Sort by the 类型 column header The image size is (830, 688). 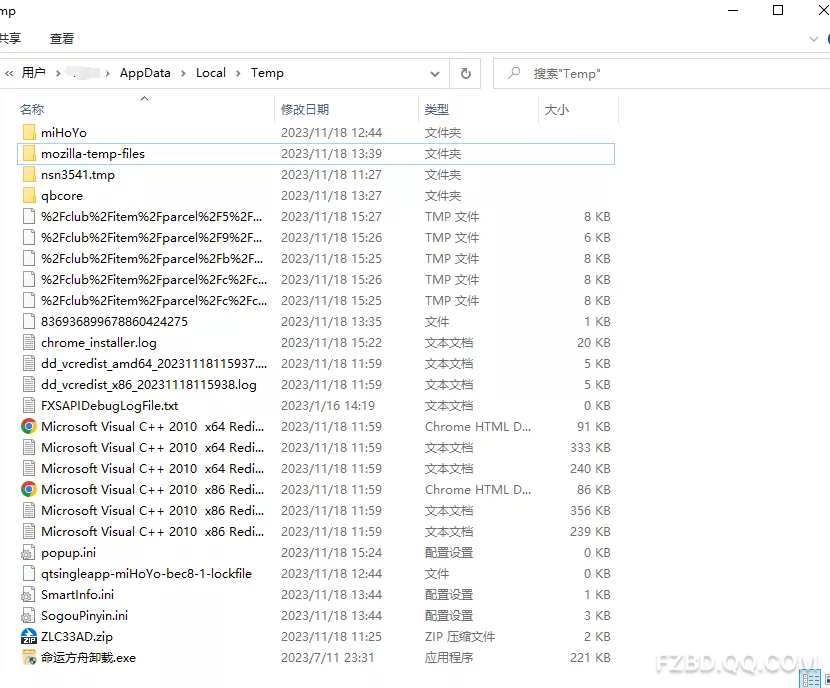tap(437, 110)
